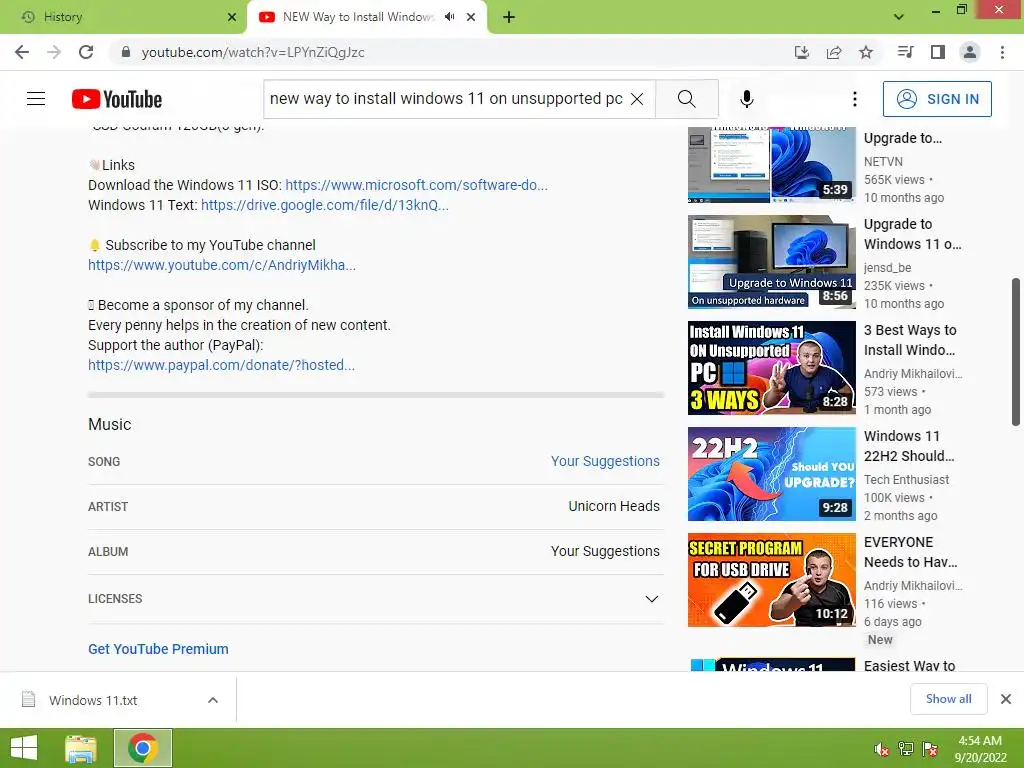Click the muted volume tray icon

coord(882,749)
